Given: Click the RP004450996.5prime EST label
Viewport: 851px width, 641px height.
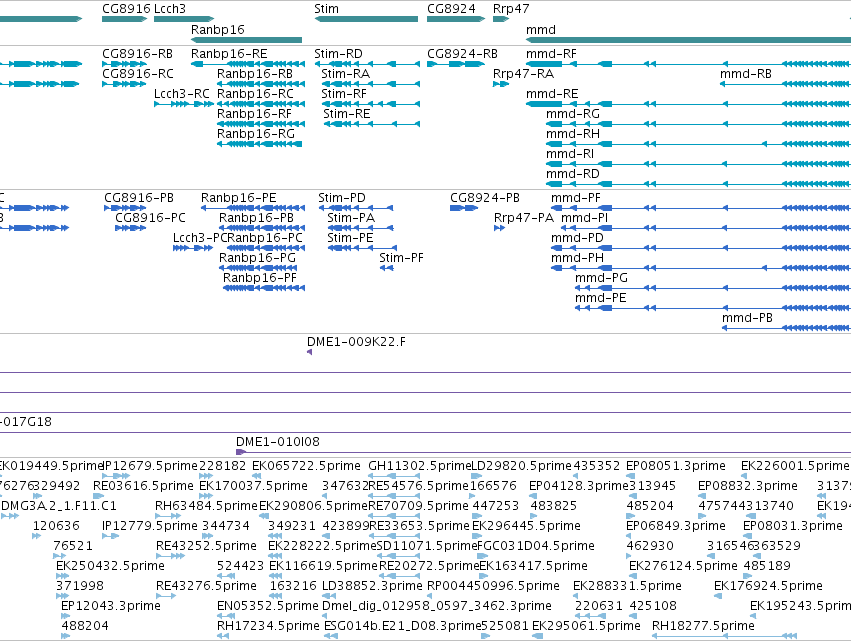Looking at the screenshot, I should pos(493,586).
